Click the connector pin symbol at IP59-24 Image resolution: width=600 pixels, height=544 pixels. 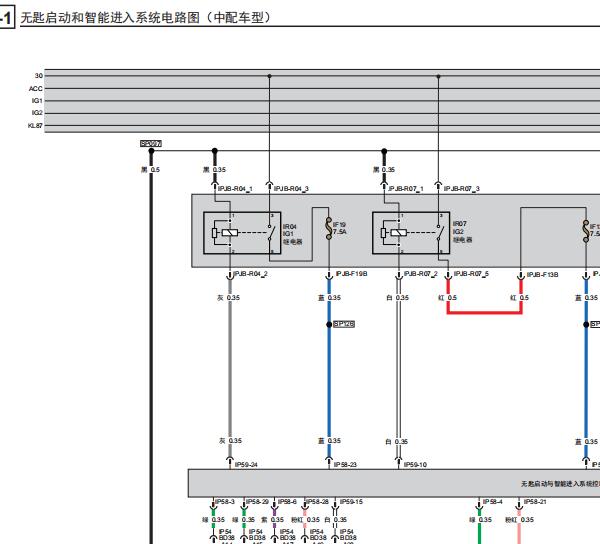230,461
